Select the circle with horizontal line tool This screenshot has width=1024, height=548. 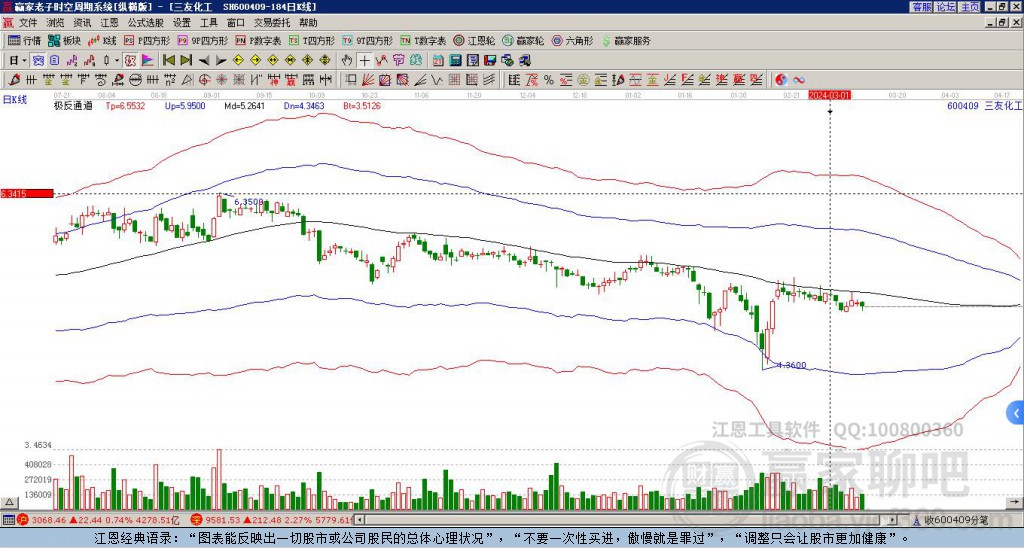tap(135, 80)
